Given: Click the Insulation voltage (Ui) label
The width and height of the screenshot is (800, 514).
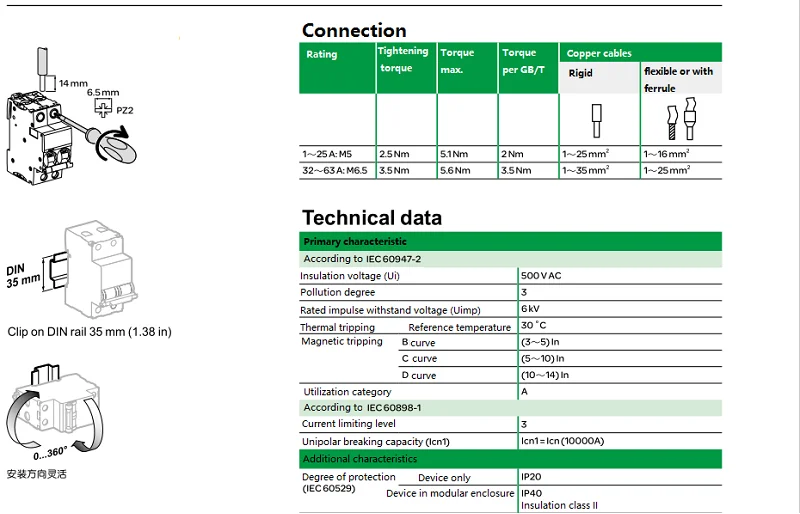Looking at the screenshot, I should click(x=350, y=276).
